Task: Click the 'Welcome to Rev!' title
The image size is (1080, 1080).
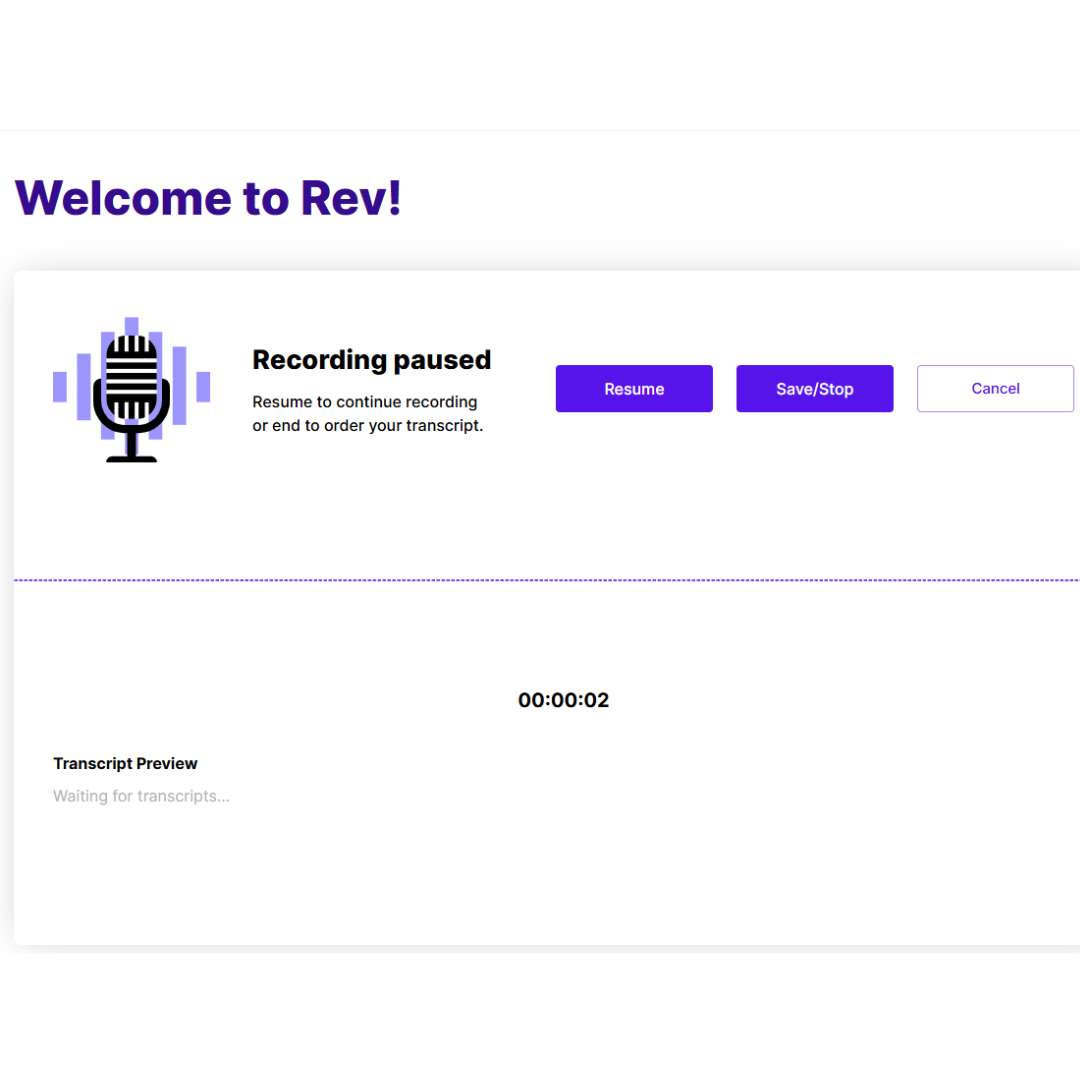Action: (x=207, y=198)
